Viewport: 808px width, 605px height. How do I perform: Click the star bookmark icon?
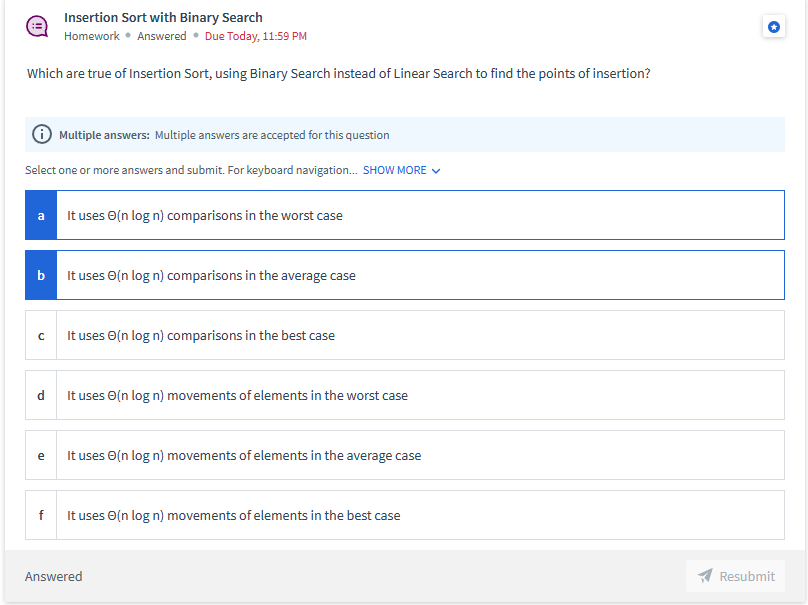tap(773, 27)
